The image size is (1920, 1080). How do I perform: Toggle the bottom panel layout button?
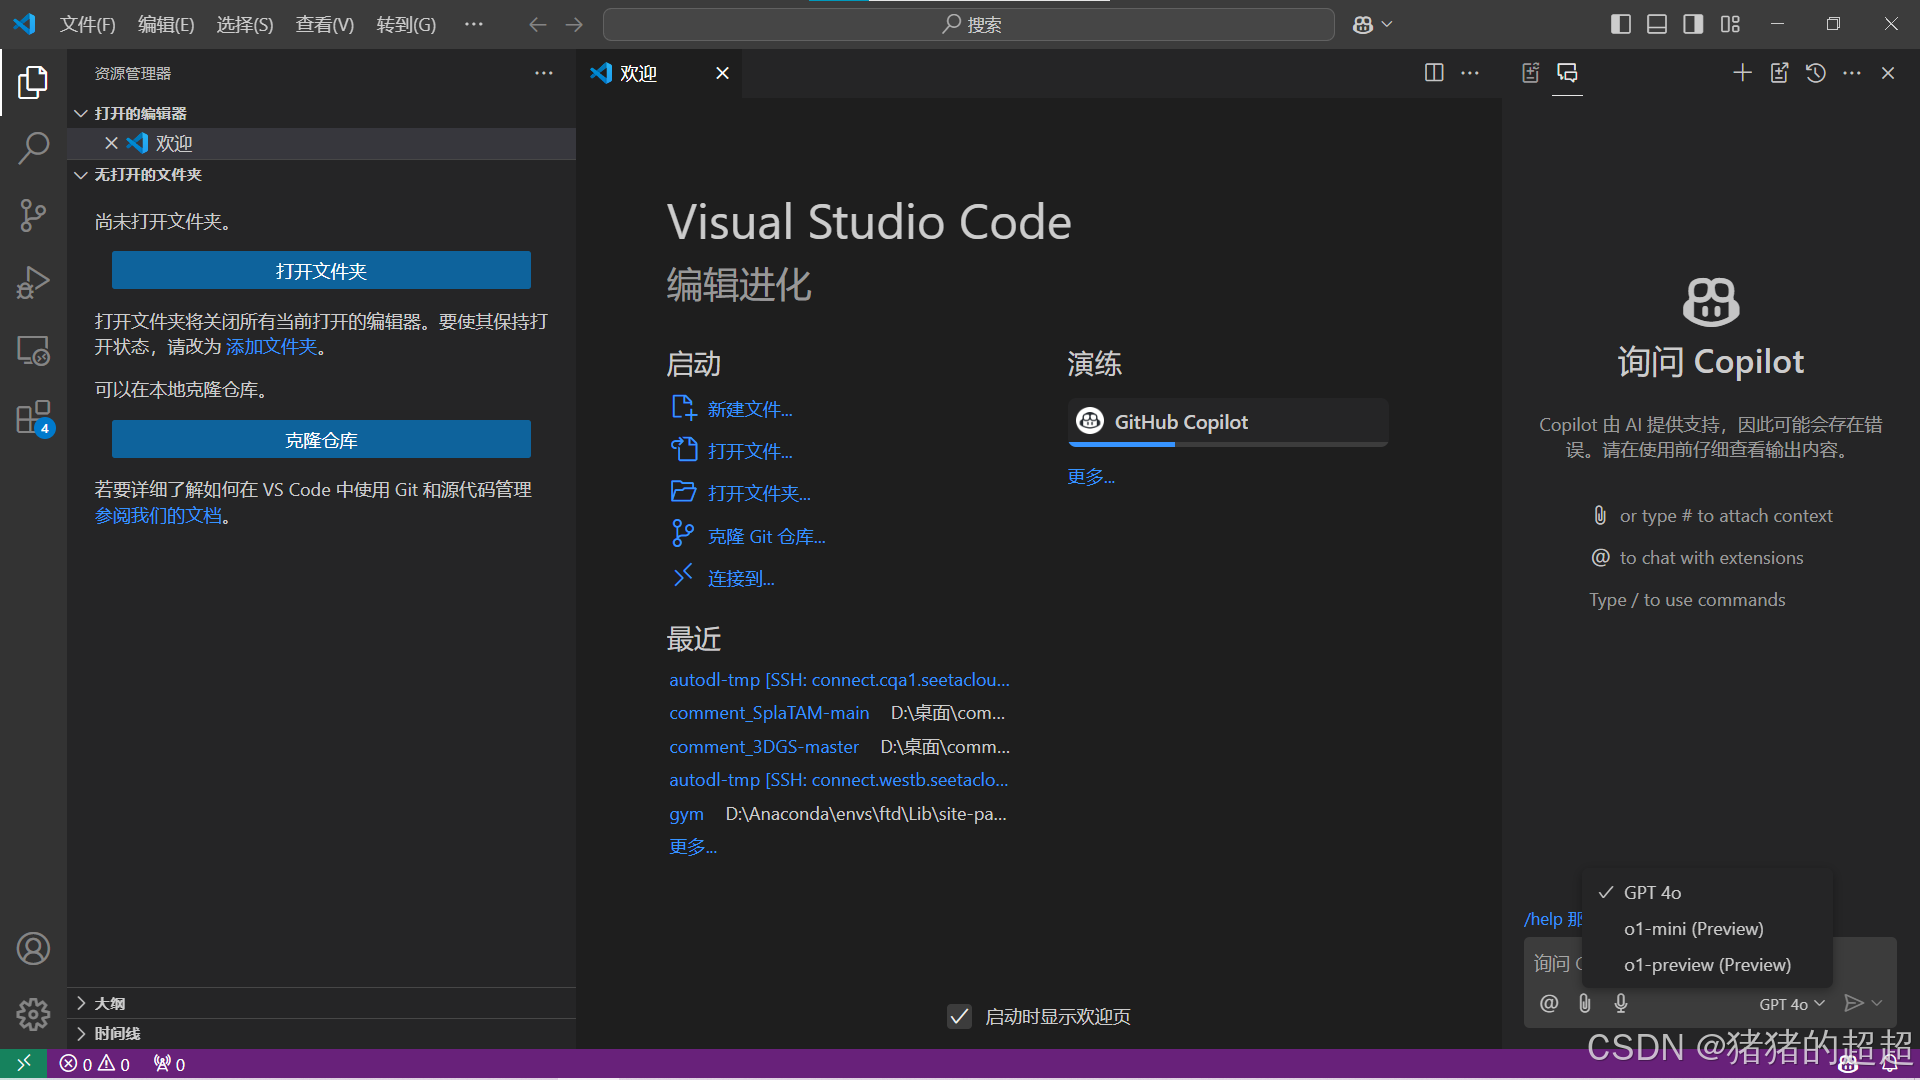[x=1657, y=24]
